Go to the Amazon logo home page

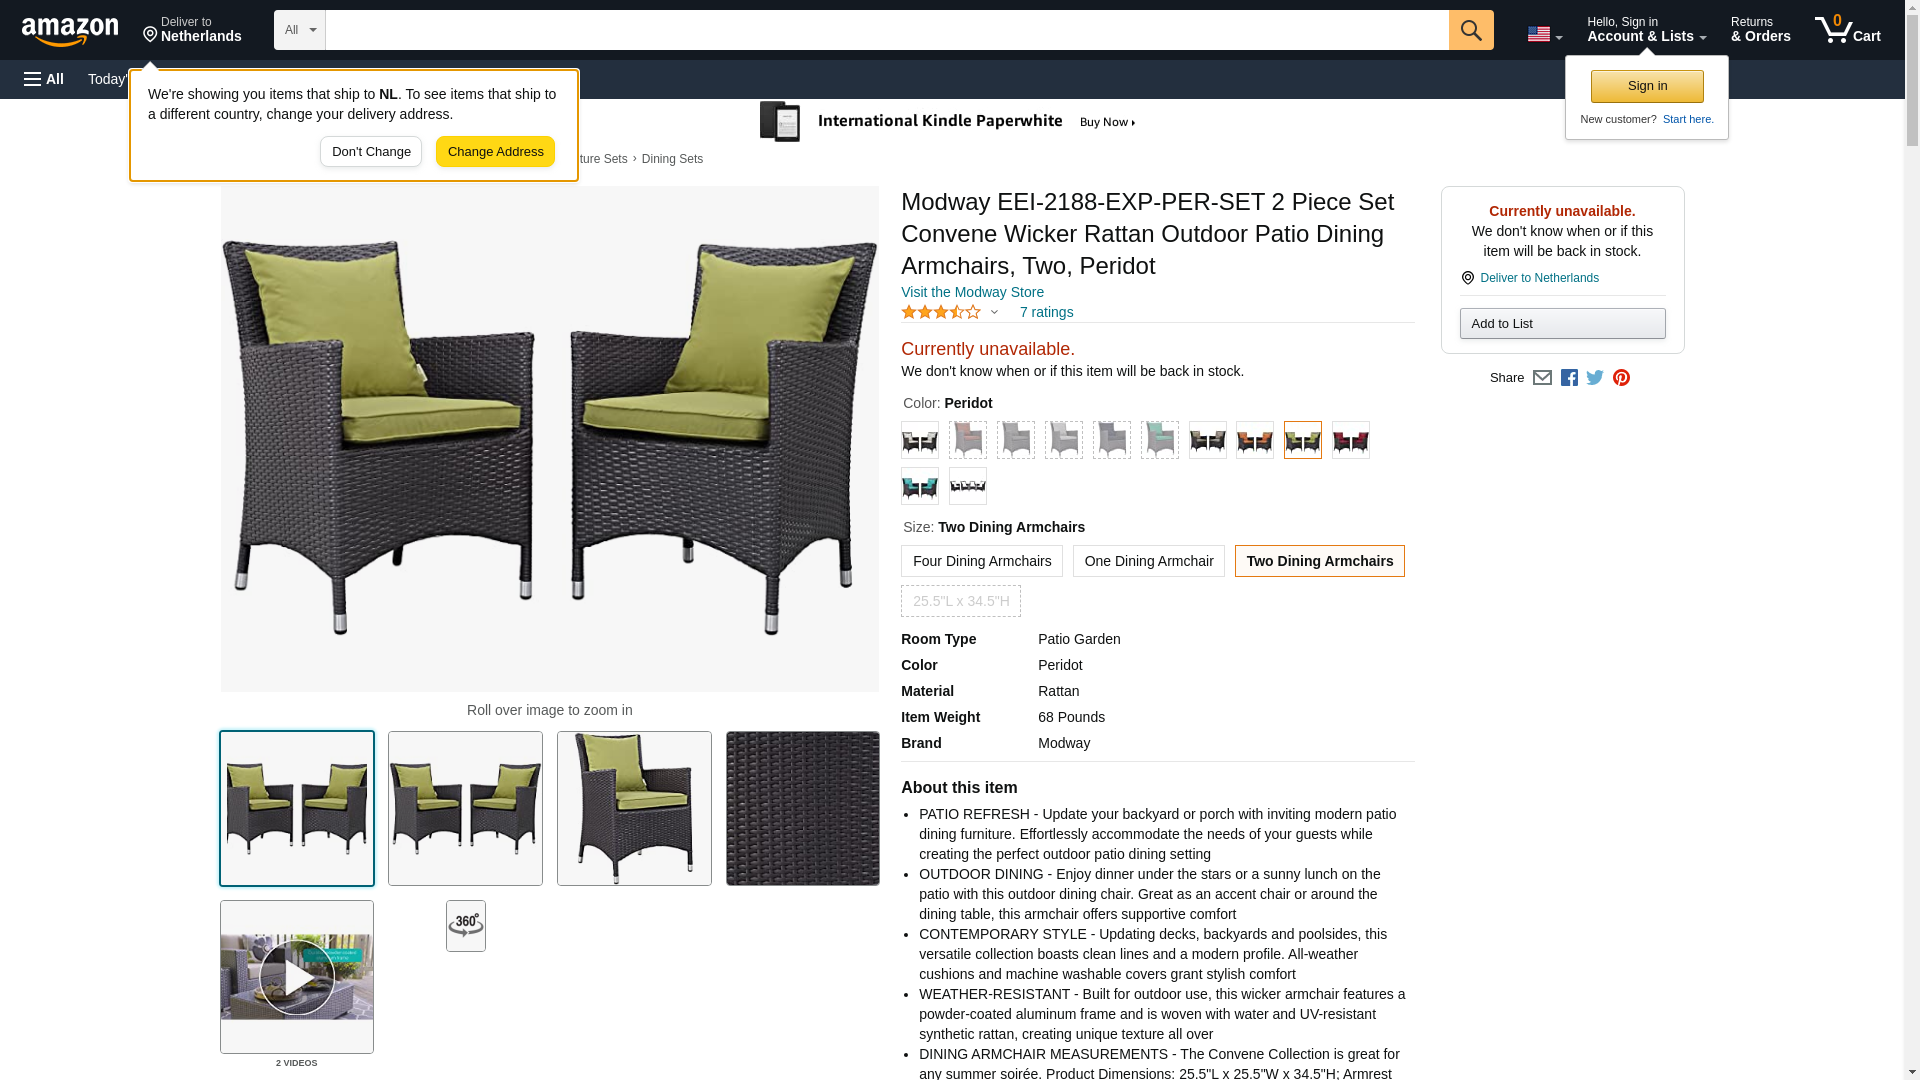tap(70, 31)
